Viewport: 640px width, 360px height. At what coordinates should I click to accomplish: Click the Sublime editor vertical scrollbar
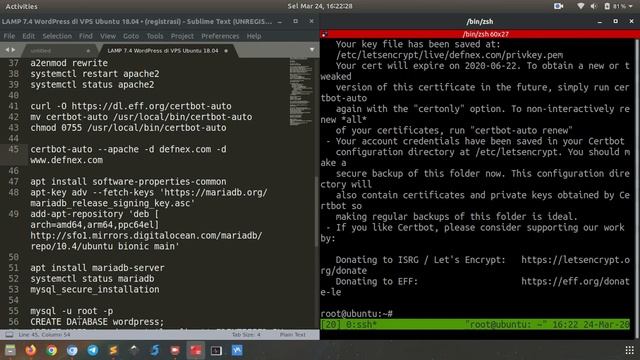[x=317, y=211]
